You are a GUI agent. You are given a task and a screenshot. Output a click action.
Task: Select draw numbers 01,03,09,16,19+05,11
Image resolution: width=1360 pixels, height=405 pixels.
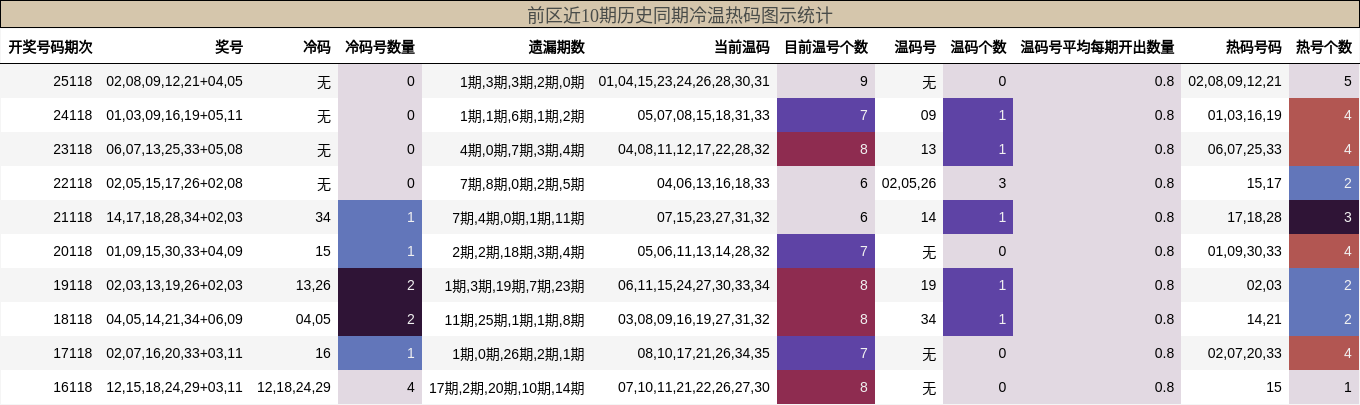(x=174, y=115)
